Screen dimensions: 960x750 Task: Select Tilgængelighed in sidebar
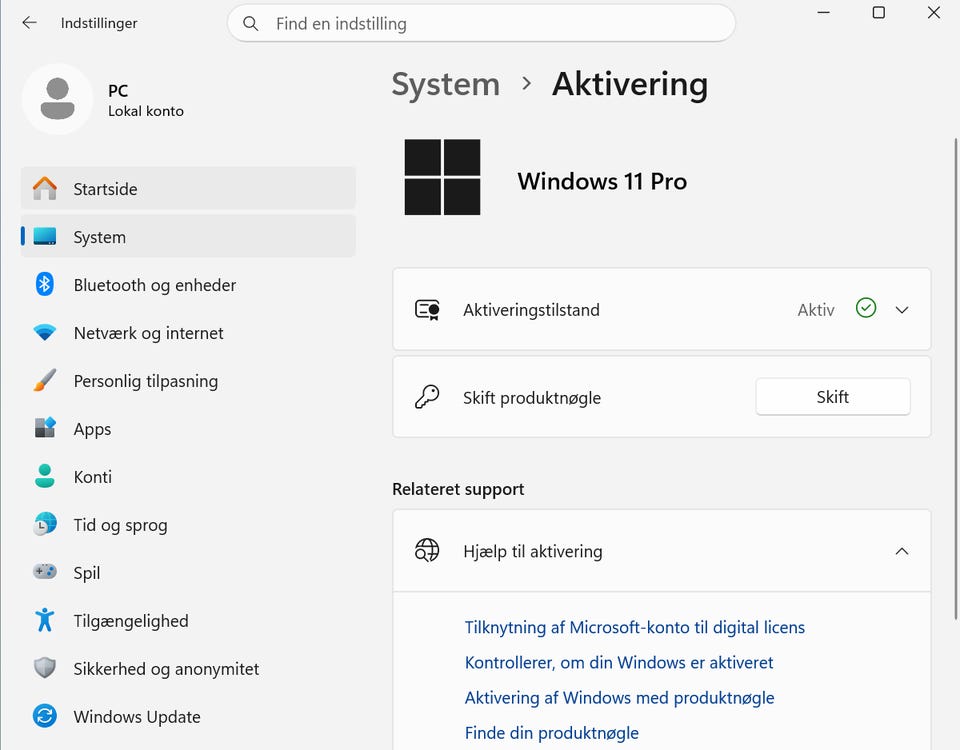188,620
